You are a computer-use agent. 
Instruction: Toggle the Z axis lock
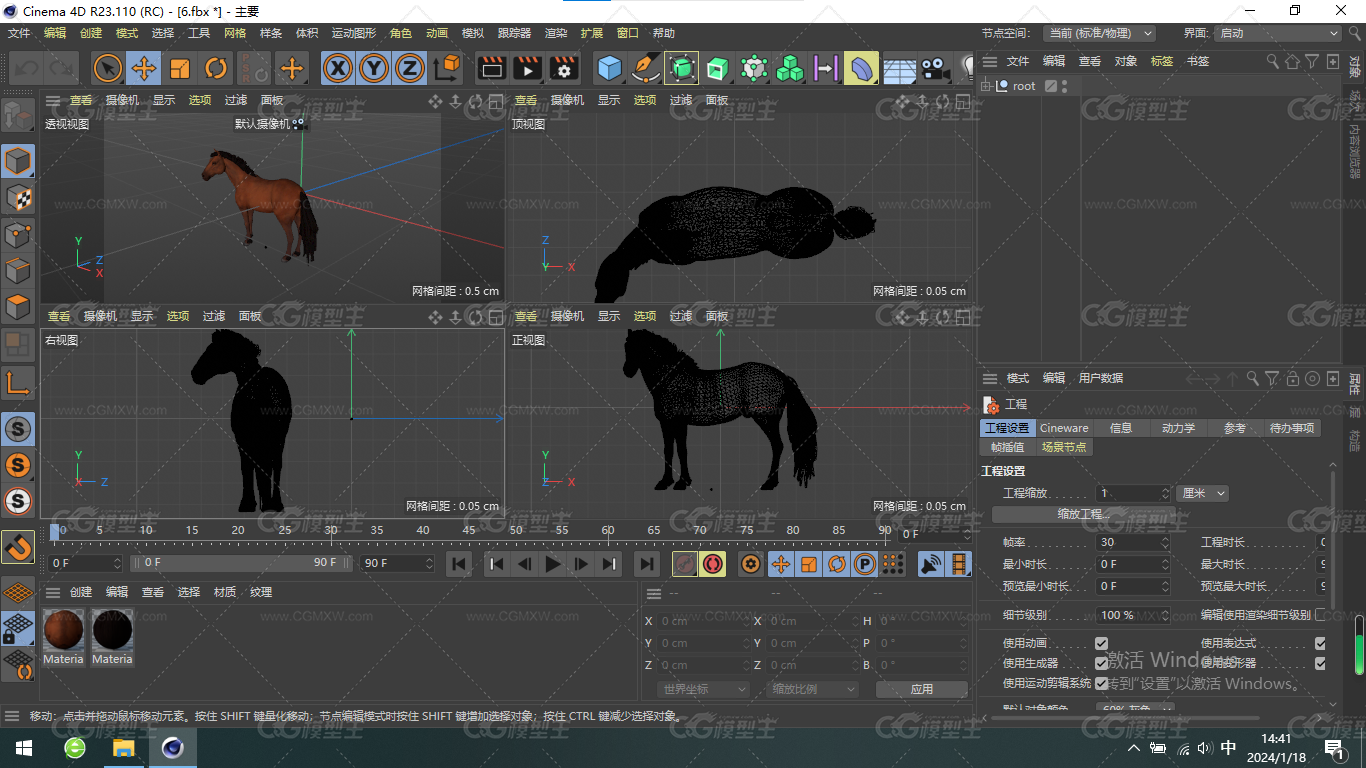(x=409, y=68)
